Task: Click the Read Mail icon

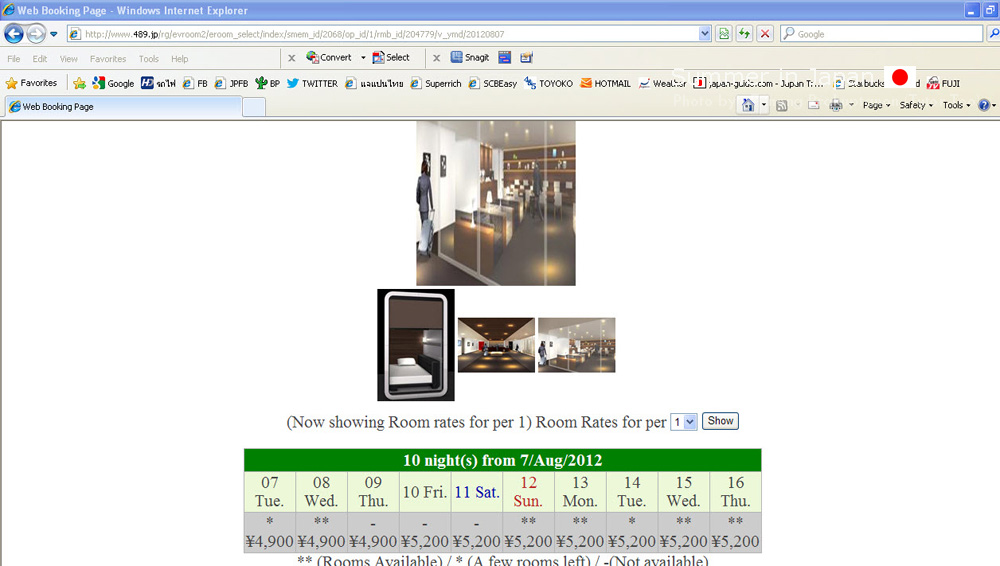Action: (x=813, y=105)
